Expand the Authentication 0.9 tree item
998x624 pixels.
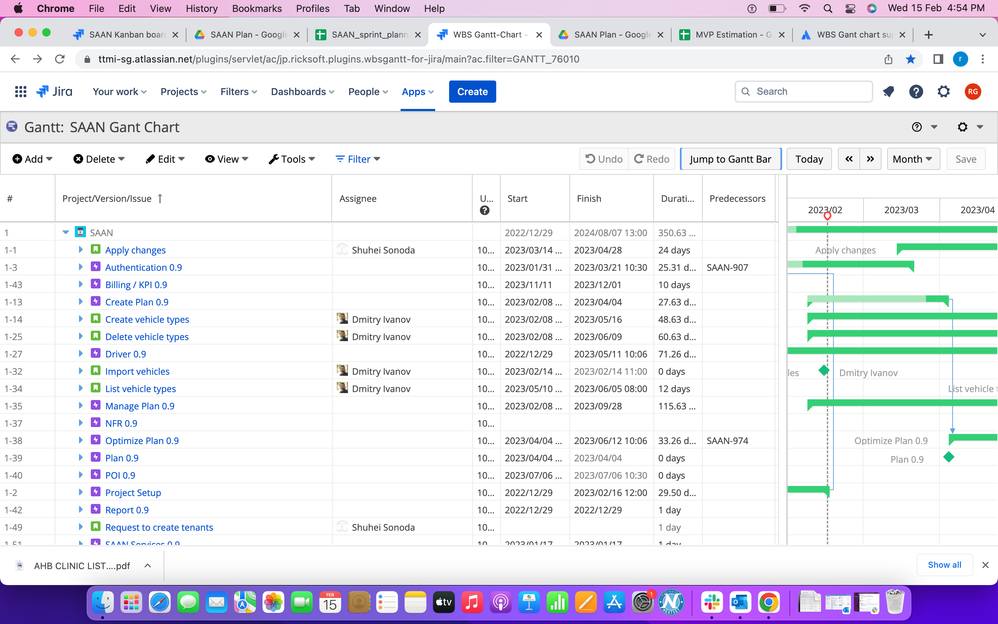(x=82, y=267)
